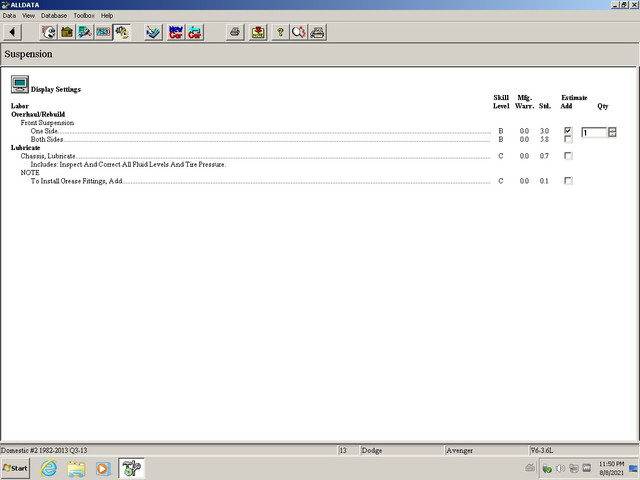Click the Domestic #2 1982-2013 Q3-13 status text
This screenshot has width=640, height=480.
[x=44, y=451]
